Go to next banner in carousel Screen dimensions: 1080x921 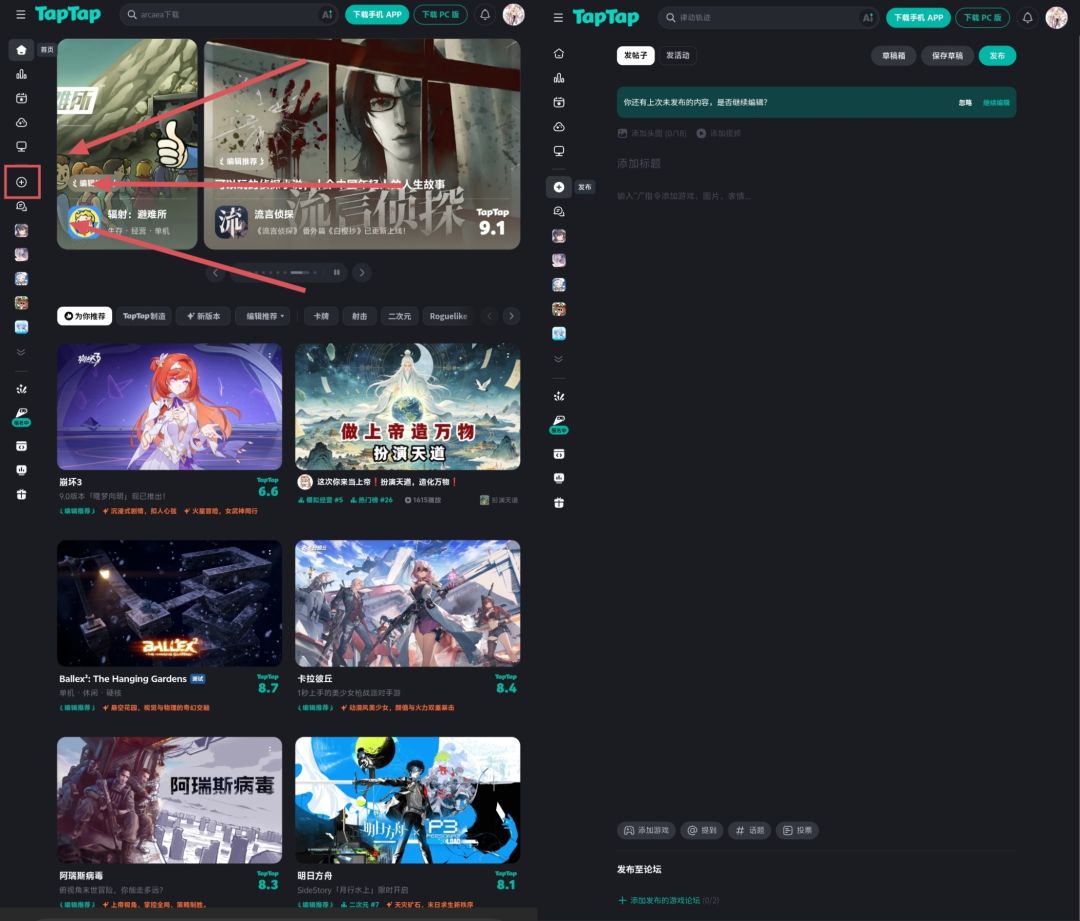coord(362,273)
